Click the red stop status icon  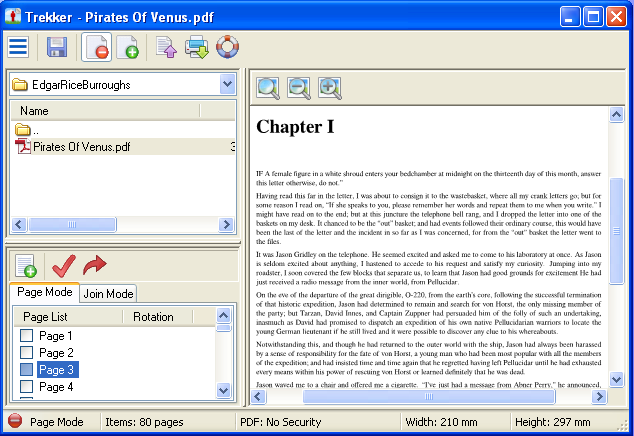[x=15, y=421]
